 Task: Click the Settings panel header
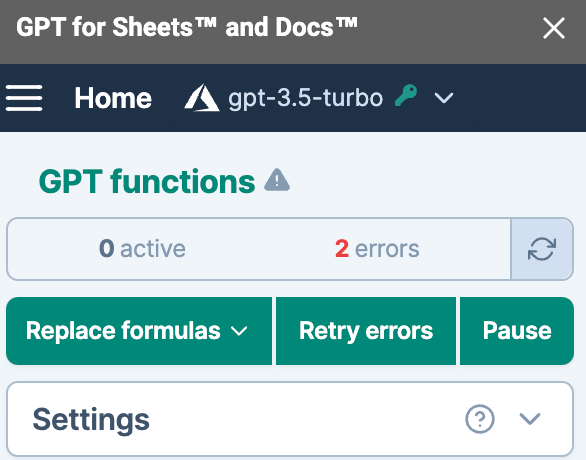point(290,419)
